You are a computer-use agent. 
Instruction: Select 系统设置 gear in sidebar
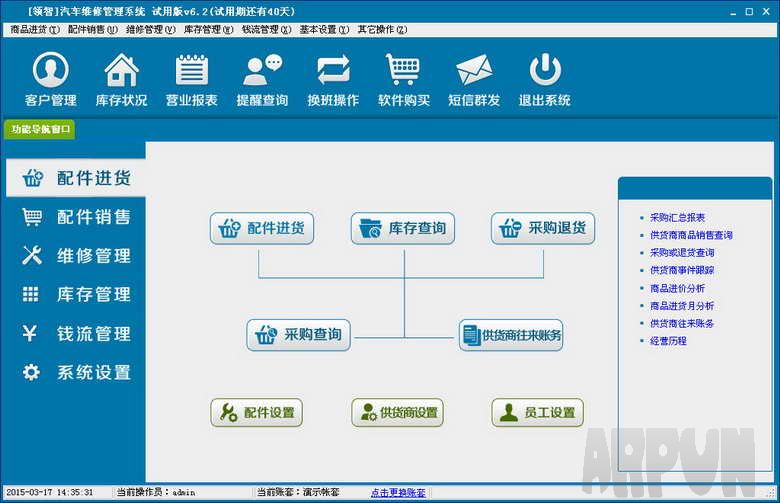click(x=76, y=372)
